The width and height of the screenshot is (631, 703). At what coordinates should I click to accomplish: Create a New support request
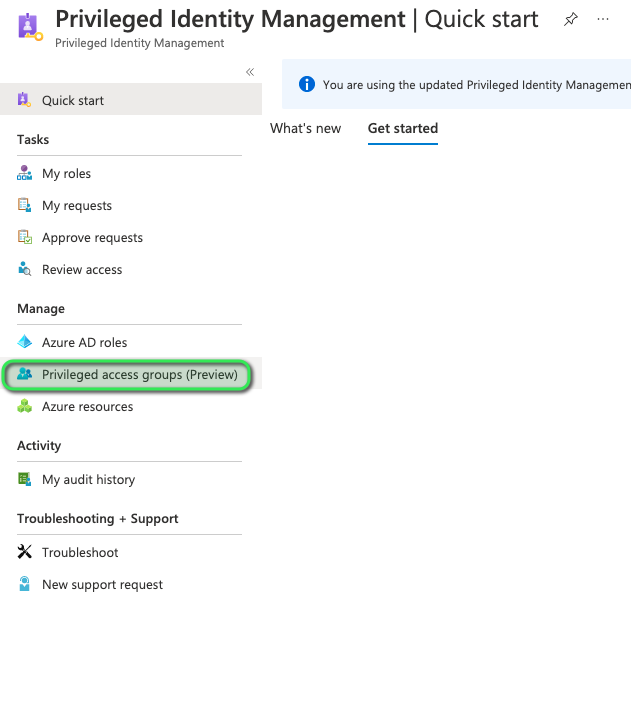click(x=102, y=585)
